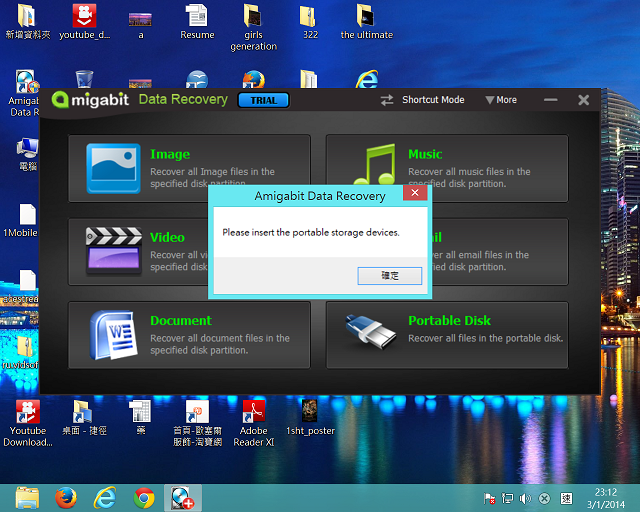Click the input method indicator in tray
Viewport: 640px width, 512px height.
(x=566, y=499)
